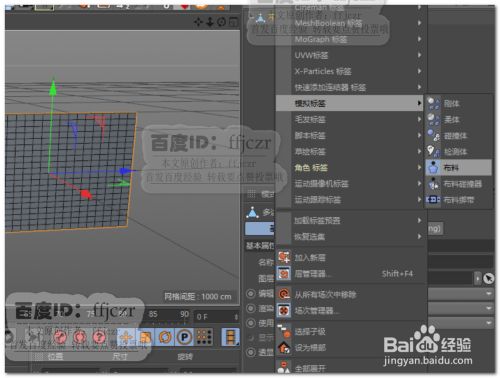Click frame 90 on the timeline ruler

(184, 314)
